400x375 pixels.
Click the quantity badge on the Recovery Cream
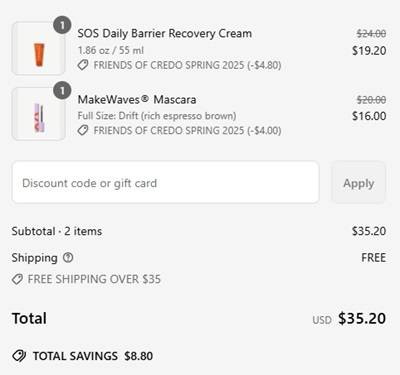pyautogui.click(x=62, y=25)
